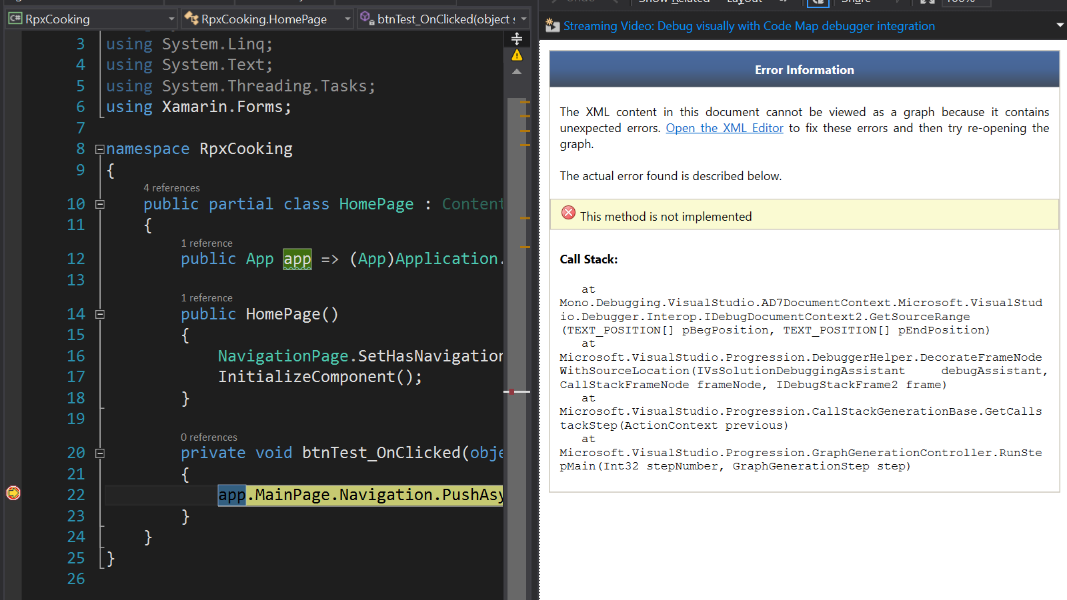
Task: Collapse the HomePage class block
Action: [100, 204]
